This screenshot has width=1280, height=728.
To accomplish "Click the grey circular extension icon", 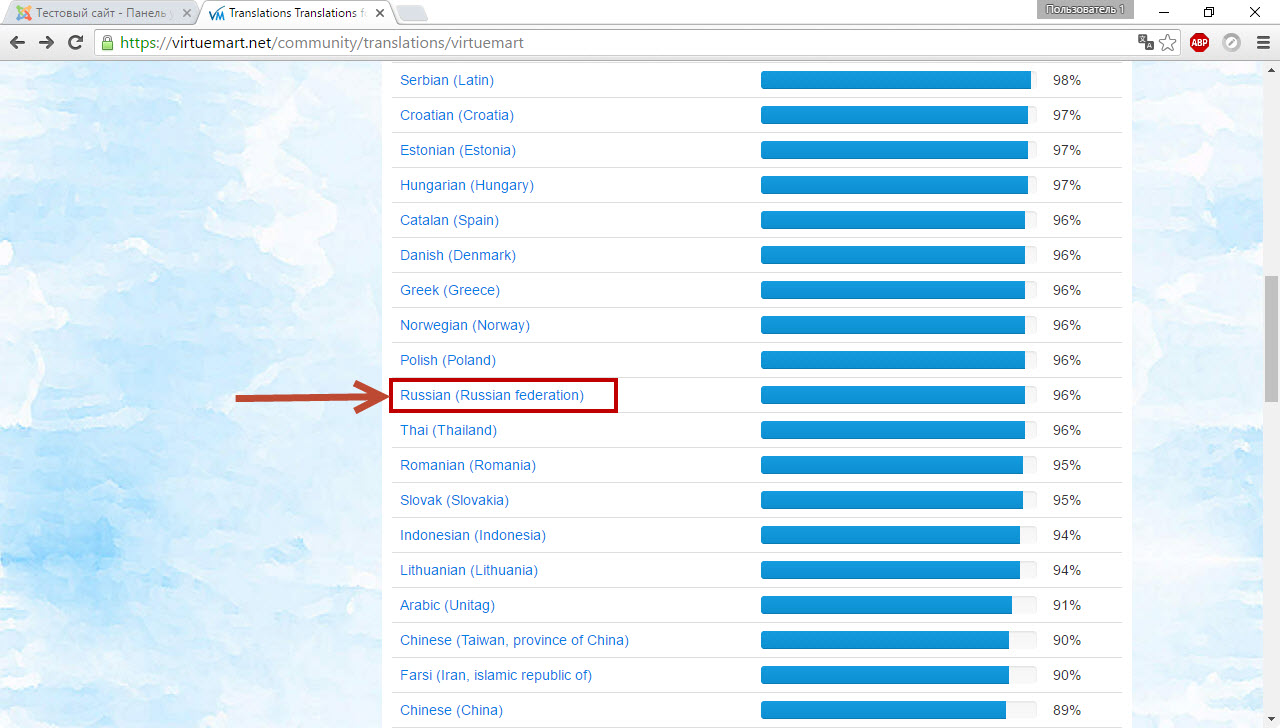I will tap(1232, 43).
